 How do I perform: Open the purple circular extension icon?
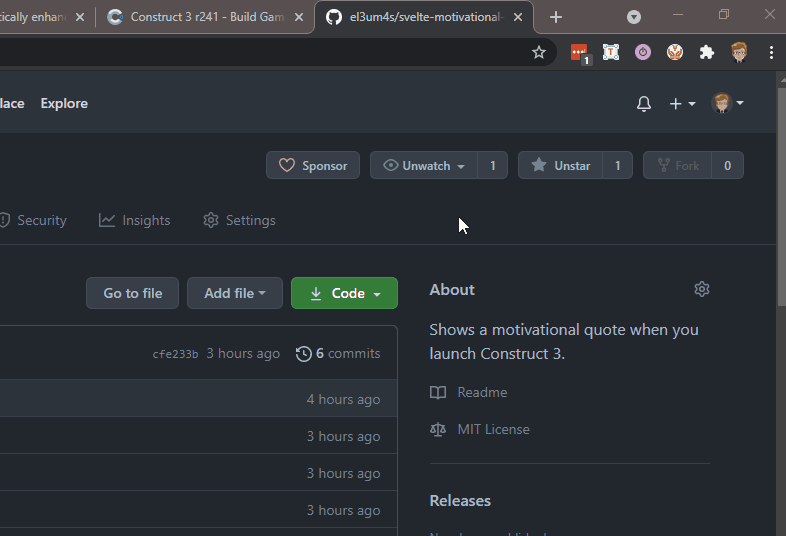point(643,52)
